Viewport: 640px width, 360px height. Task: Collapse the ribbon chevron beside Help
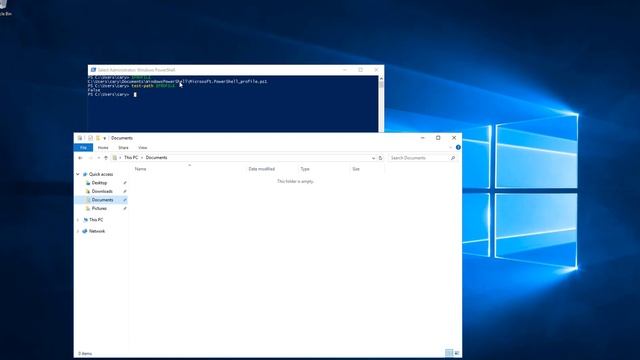click(451, 147)
